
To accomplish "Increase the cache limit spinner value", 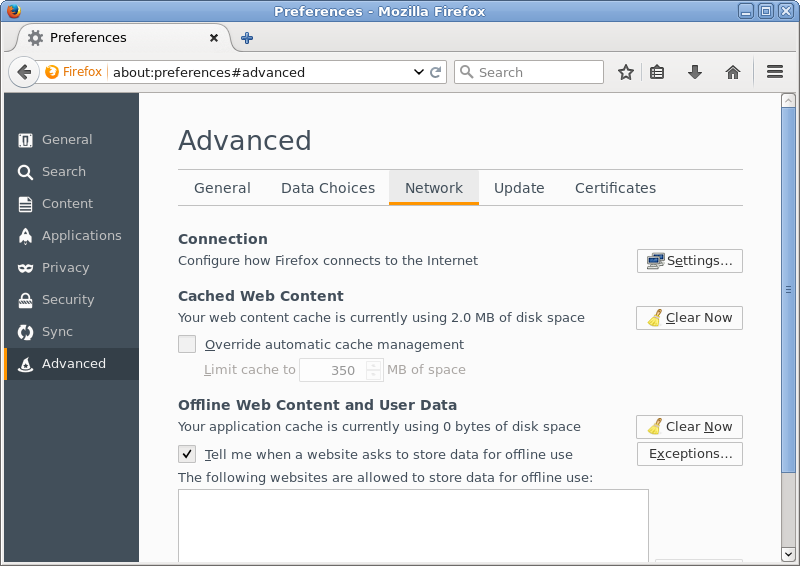I will point(373,365).
